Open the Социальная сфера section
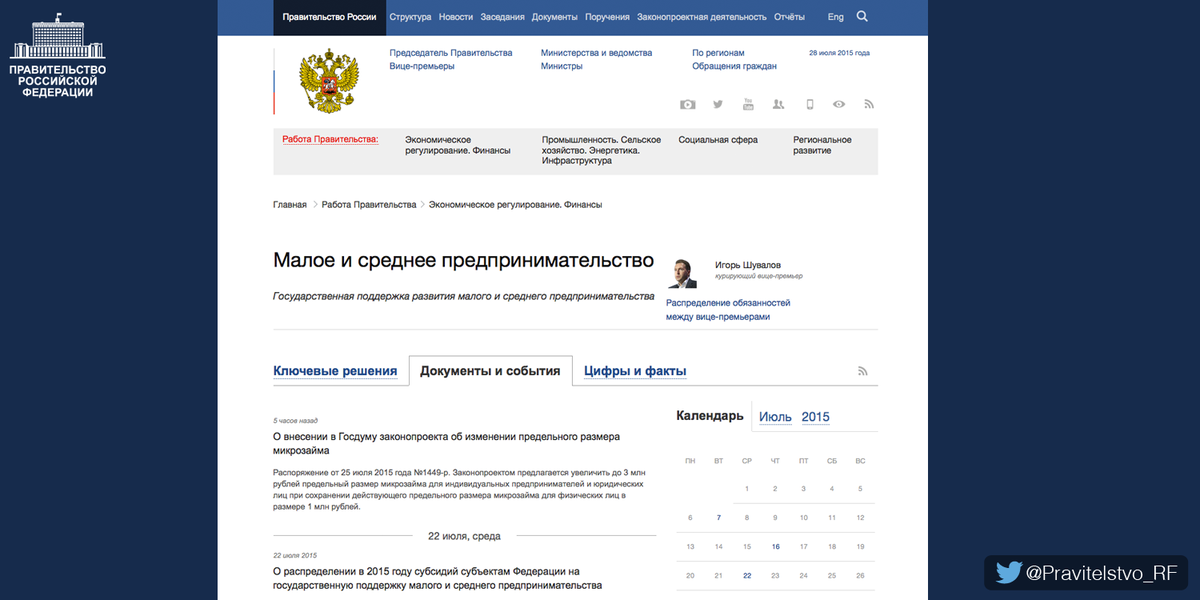The image size is (1200, 600). (718, 140)
